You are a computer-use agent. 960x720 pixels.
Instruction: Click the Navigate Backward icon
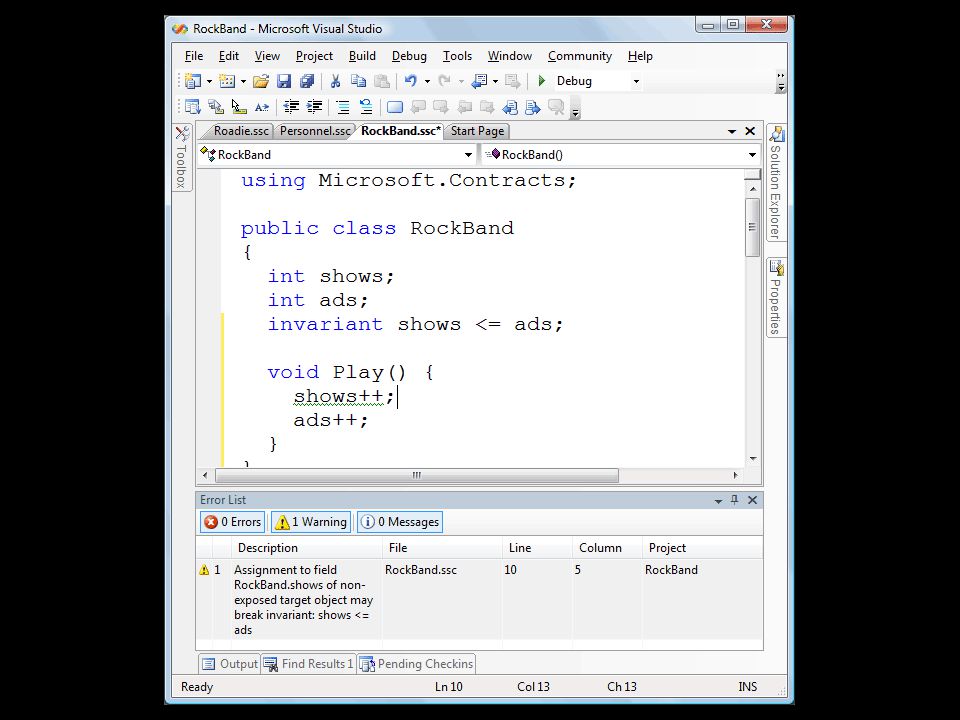click(x=479, y=81)
